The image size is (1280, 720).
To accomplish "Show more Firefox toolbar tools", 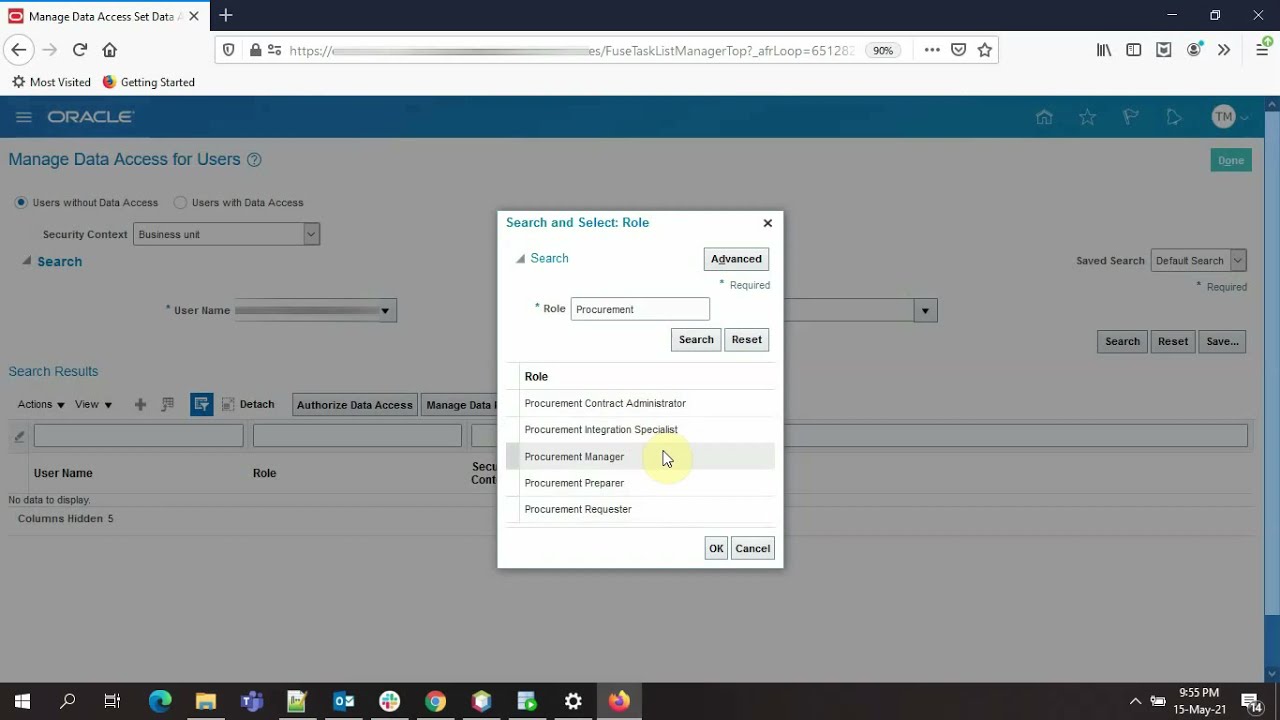I will pos(1224,50).
